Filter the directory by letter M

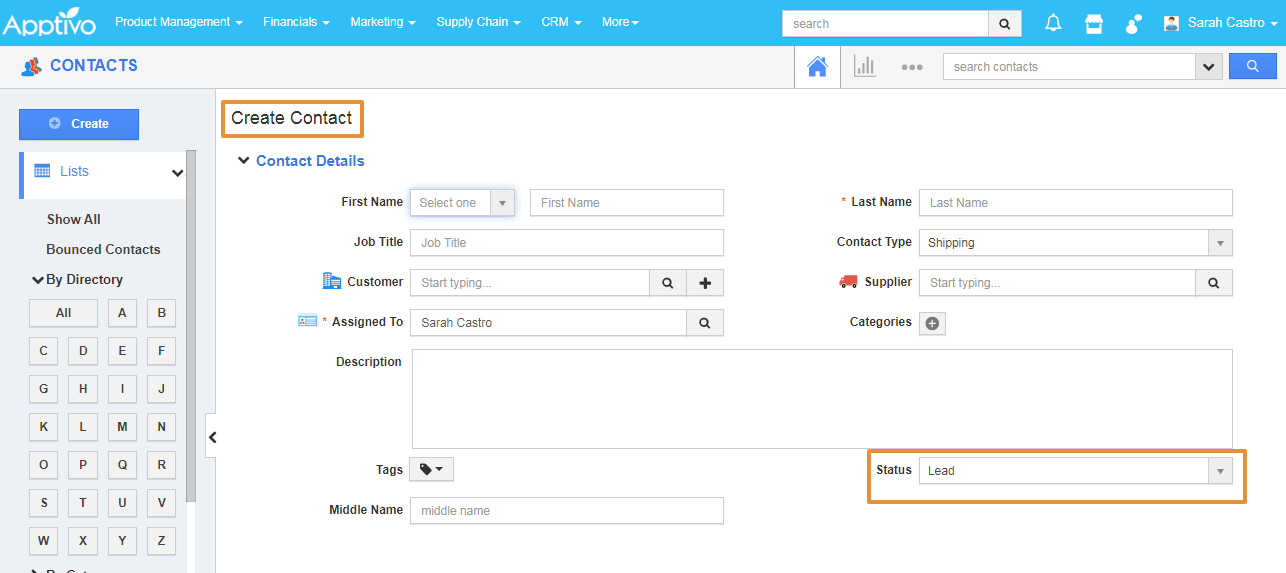click(x=122, y=427)
